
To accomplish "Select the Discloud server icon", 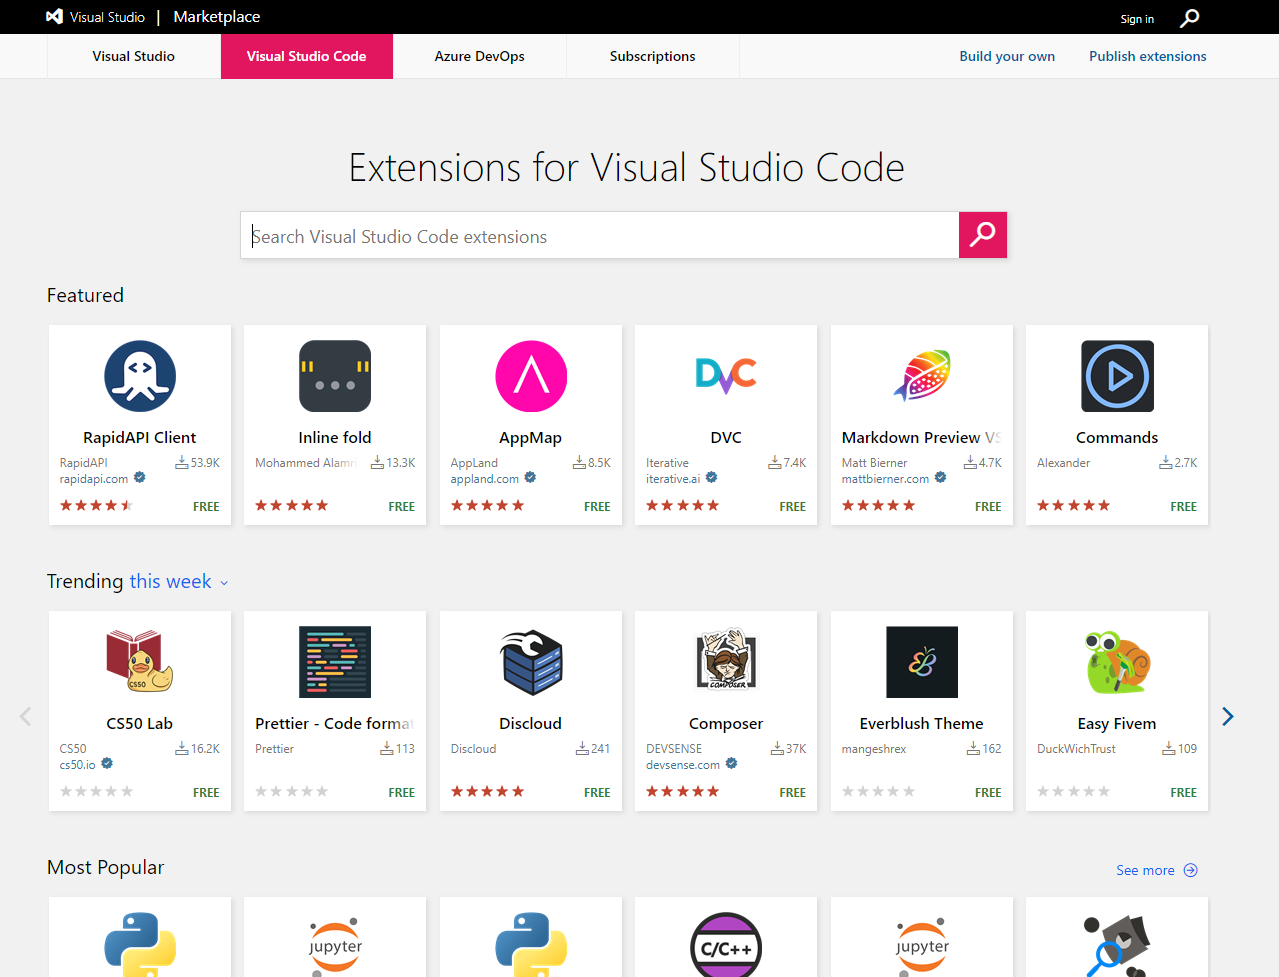I will point(530,661).
